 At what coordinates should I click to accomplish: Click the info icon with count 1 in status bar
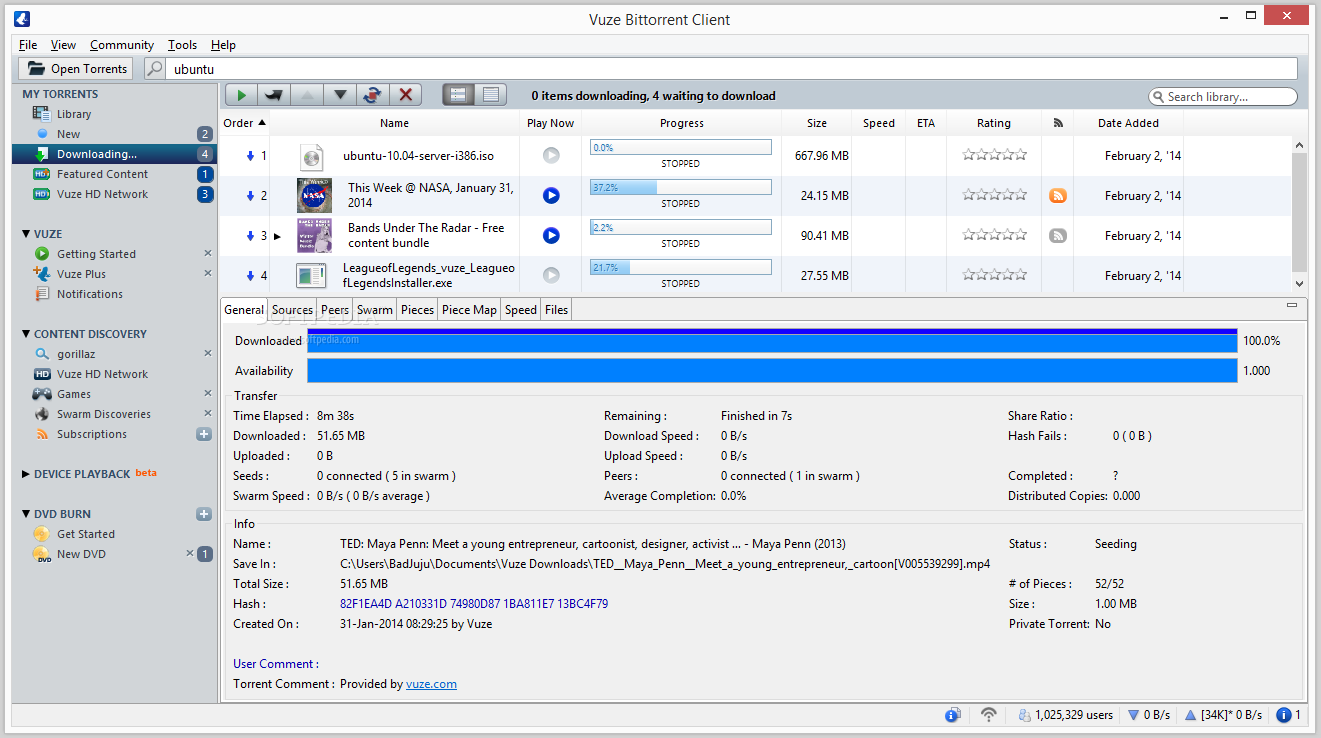[1288, 715]
